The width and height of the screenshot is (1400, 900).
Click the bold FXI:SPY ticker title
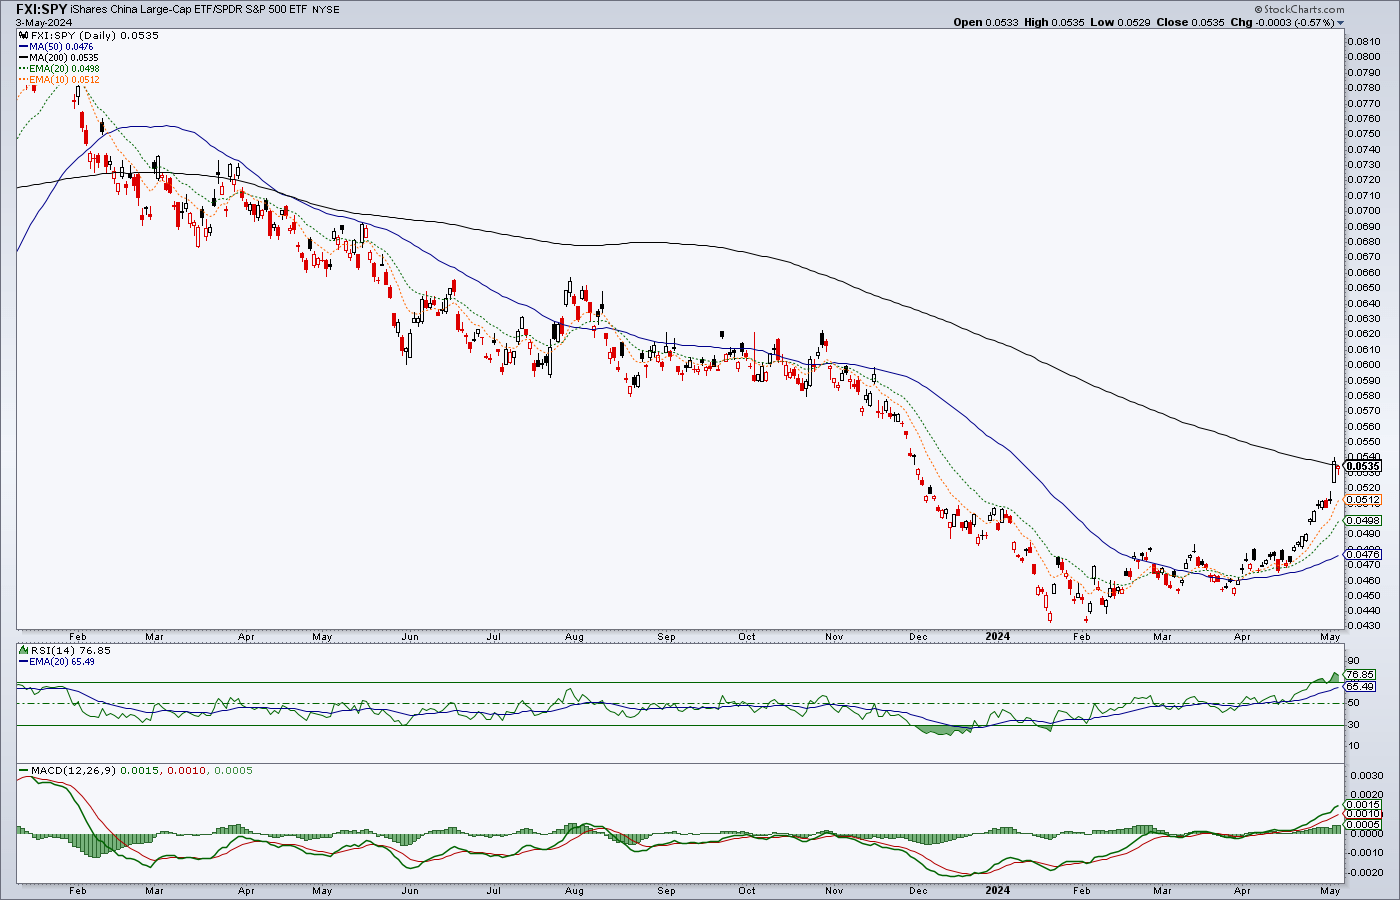tap(42, 9)
